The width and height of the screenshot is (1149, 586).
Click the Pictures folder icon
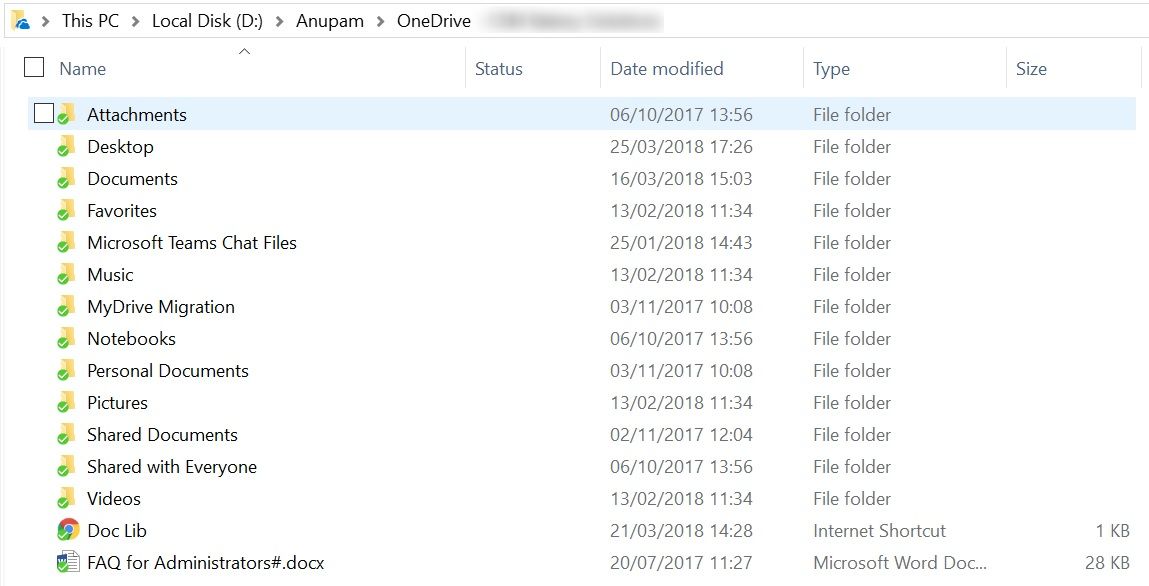(x=67, y=403)
